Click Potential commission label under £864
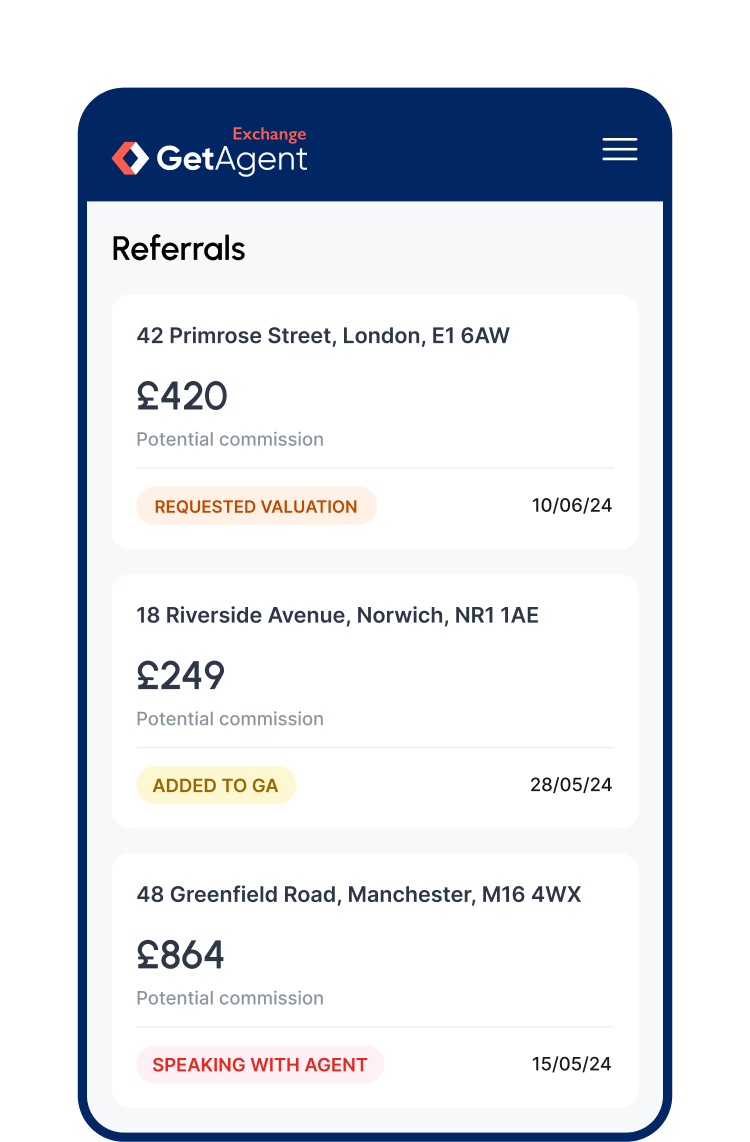 (230, 998)
